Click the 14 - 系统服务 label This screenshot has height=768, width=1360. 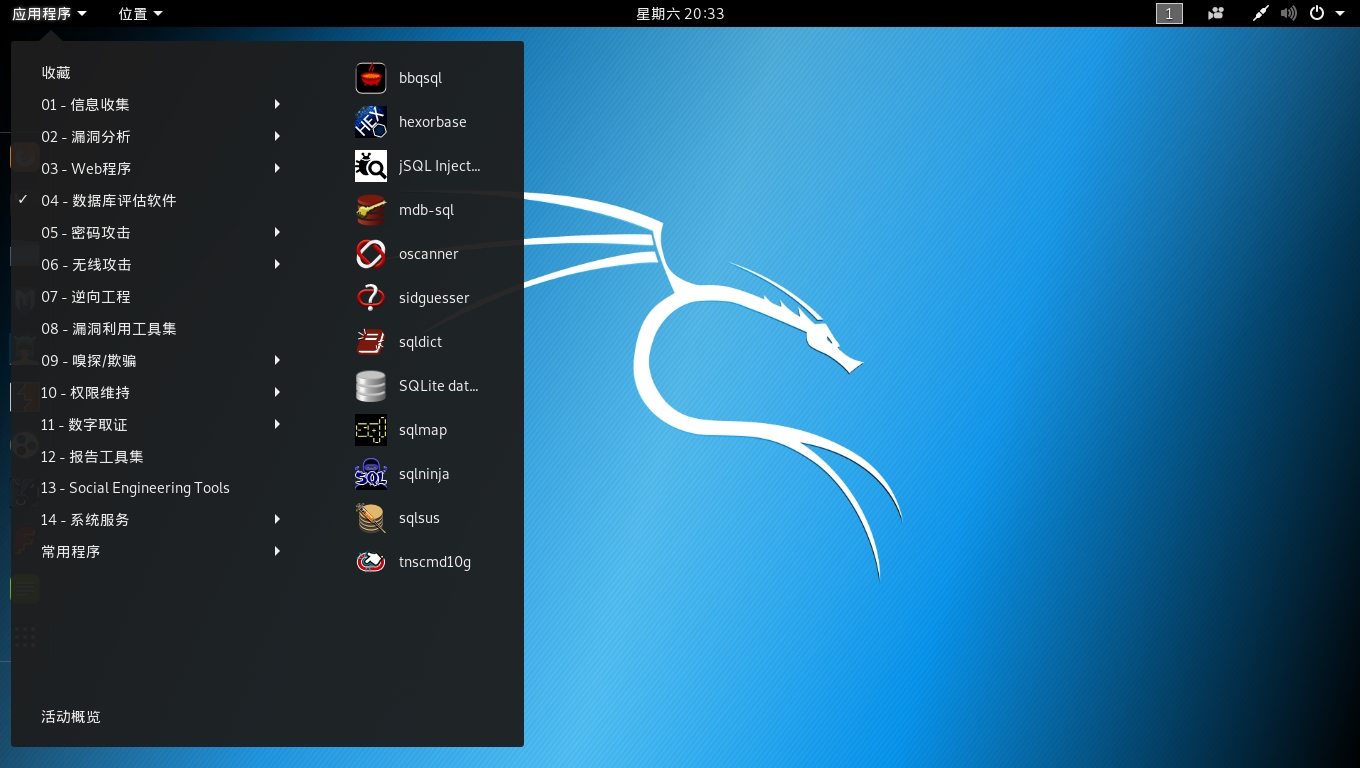coord(85,519)
